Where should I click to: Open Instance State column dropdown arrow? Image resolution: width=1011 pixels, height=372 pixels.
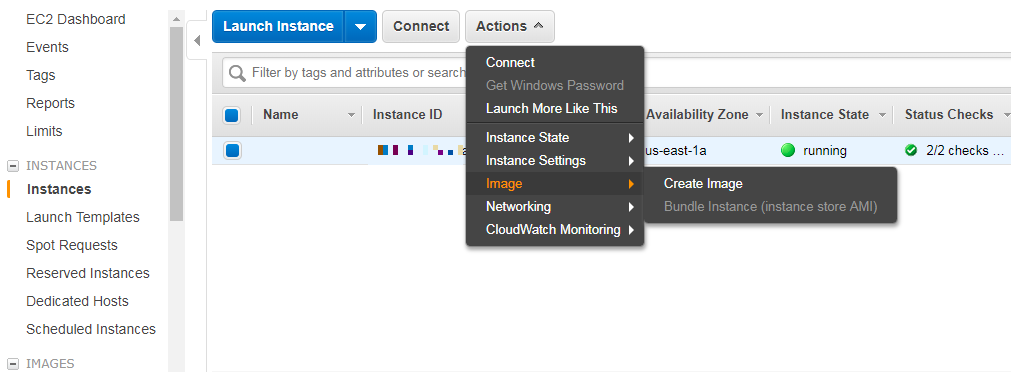coord(882,115)
